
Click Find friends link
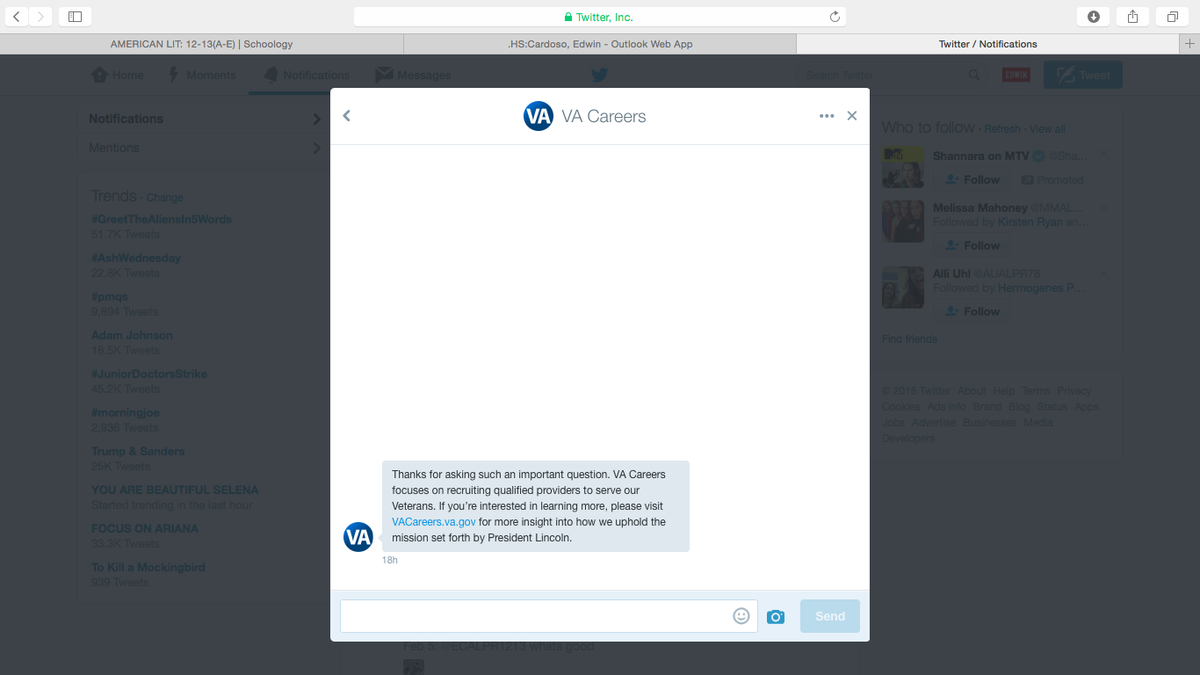910,339
